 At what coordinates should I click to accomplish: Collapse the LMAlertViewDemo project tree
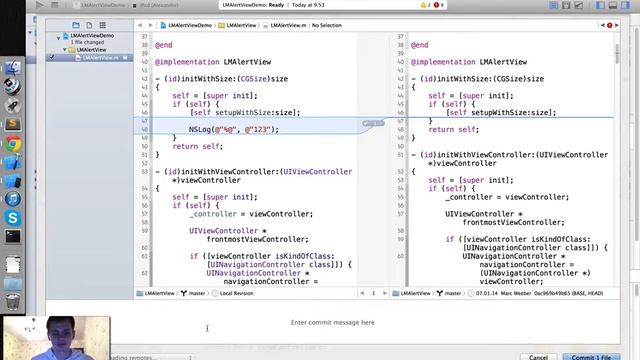pos(58,37)
